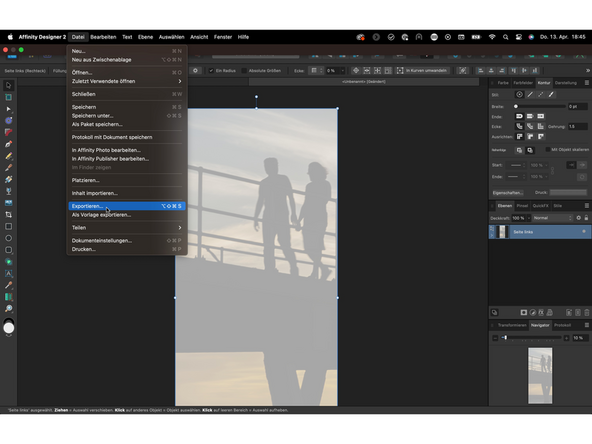This screenshot has height=444, width=592.
Task: Click the white fill color circle
Action: click(x=9, y=328)
